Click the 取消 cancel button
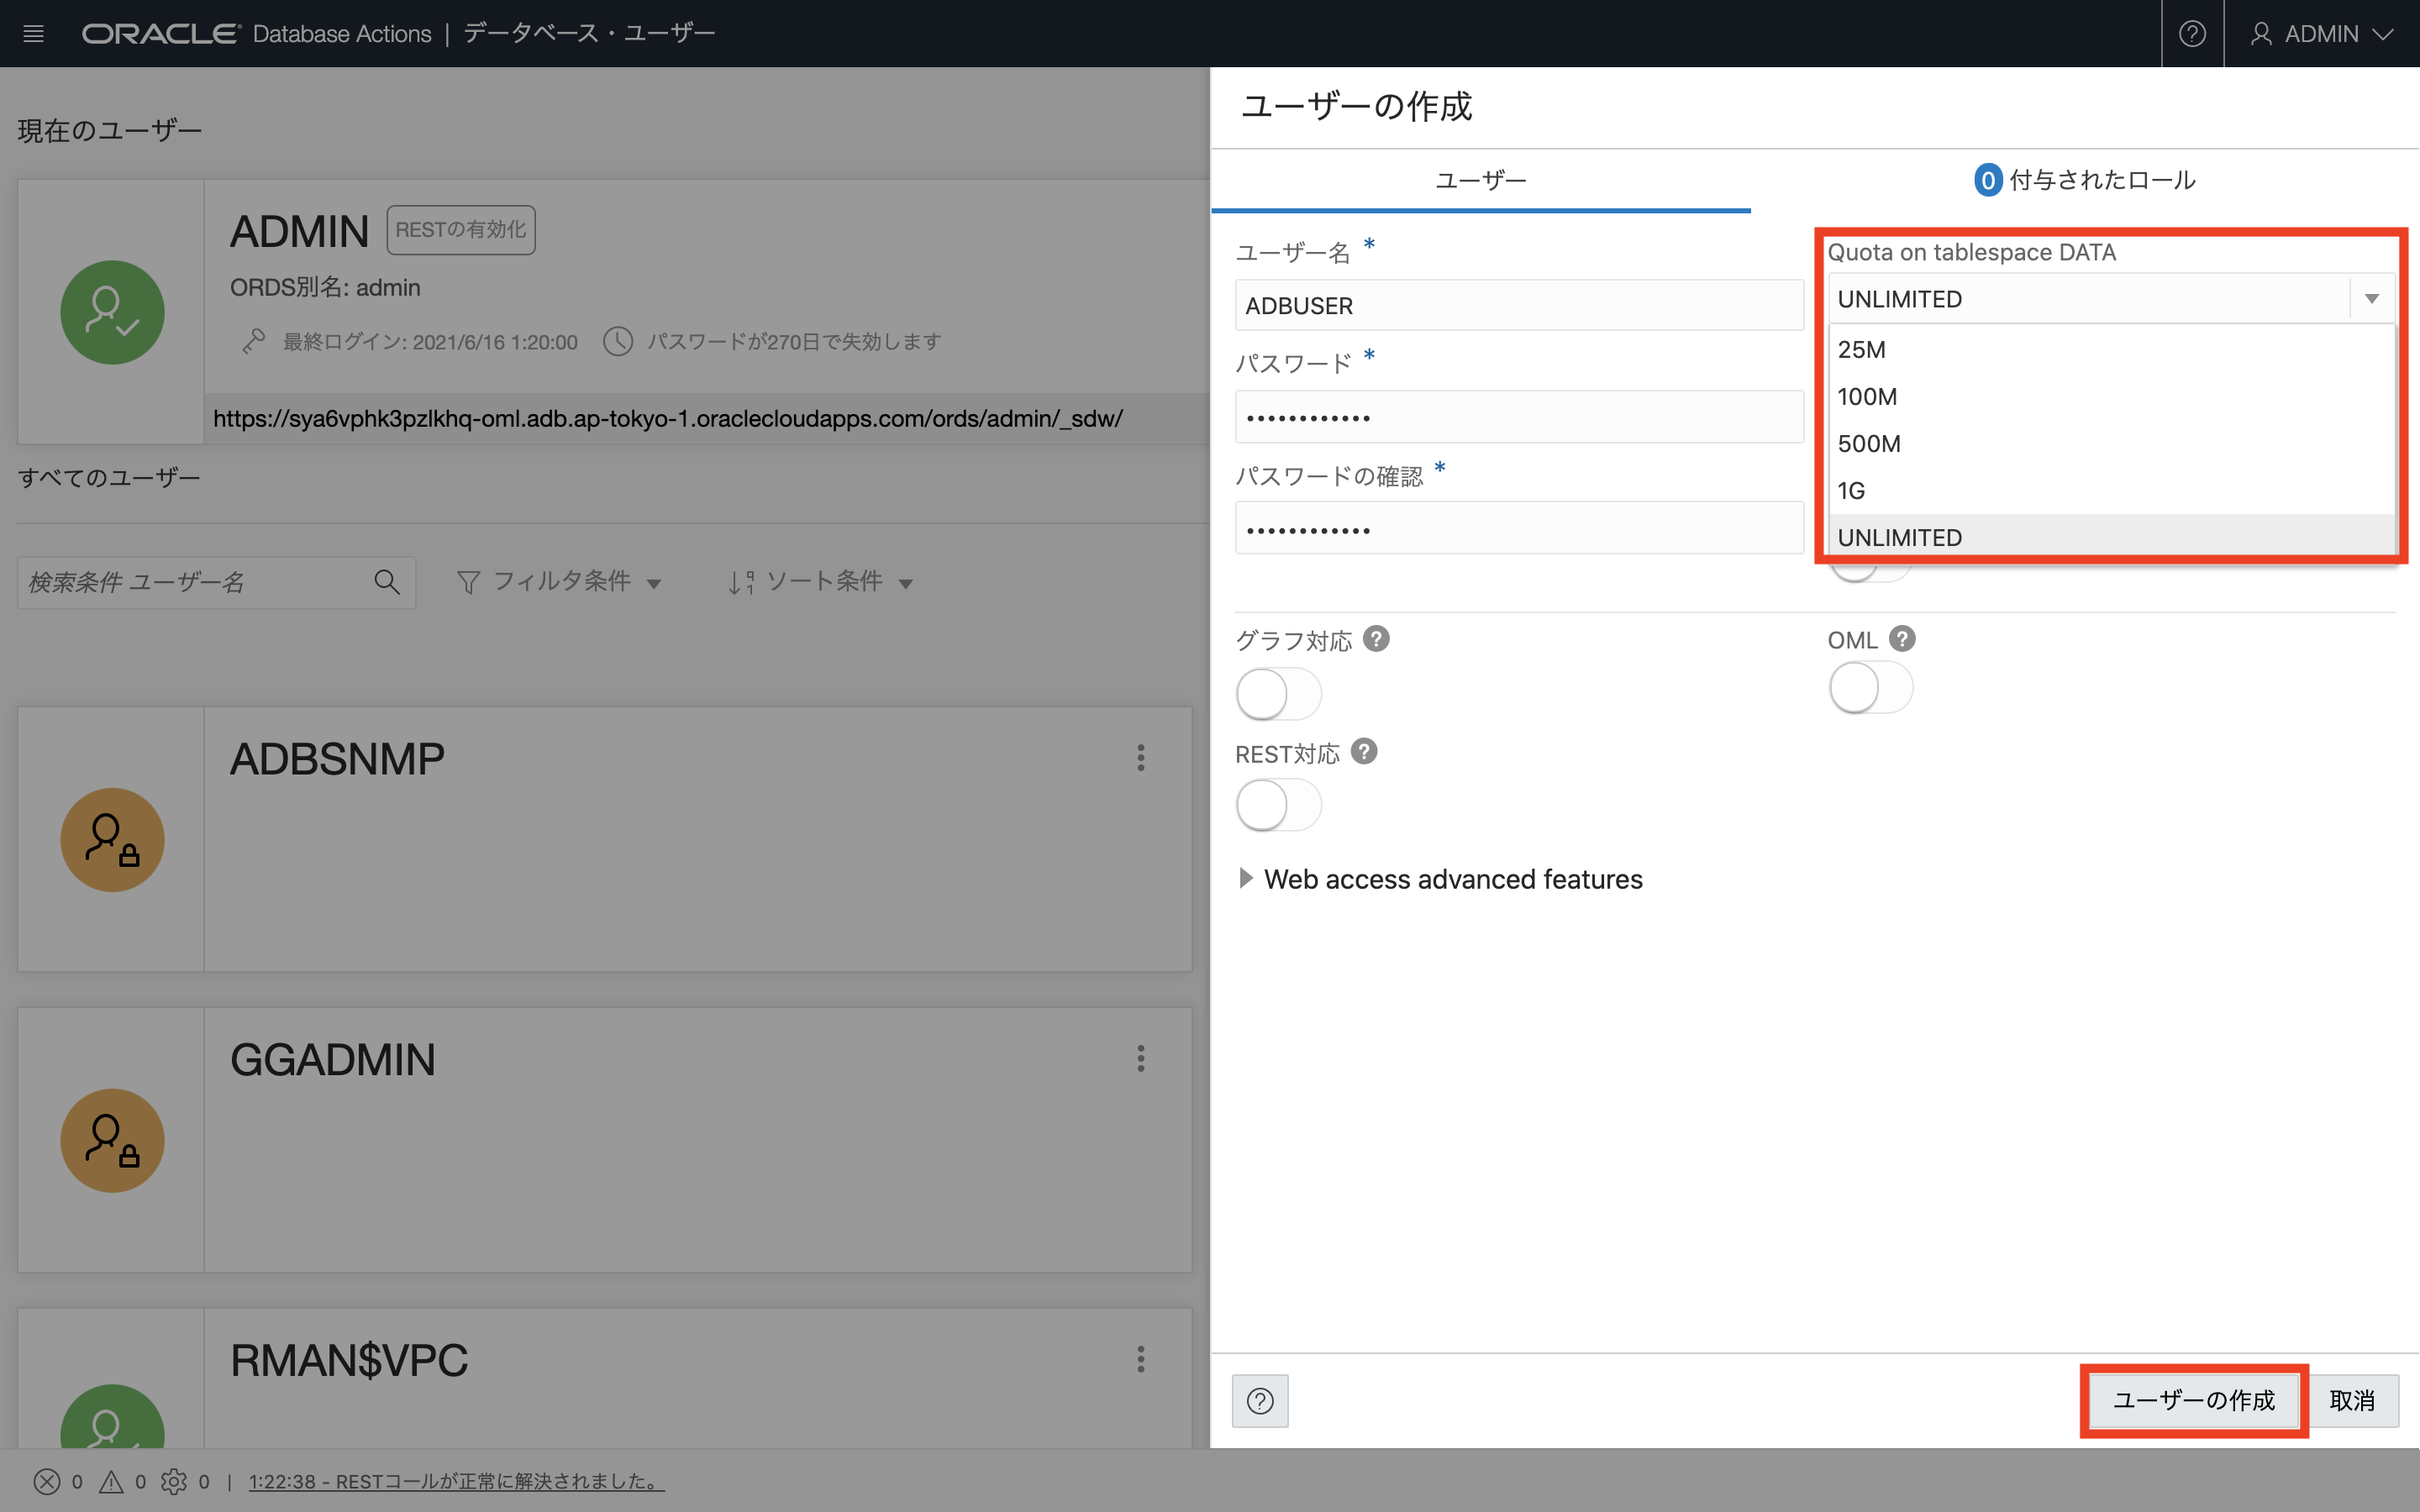This screenshot has width=2420, height=1512. (2351, 1400)
